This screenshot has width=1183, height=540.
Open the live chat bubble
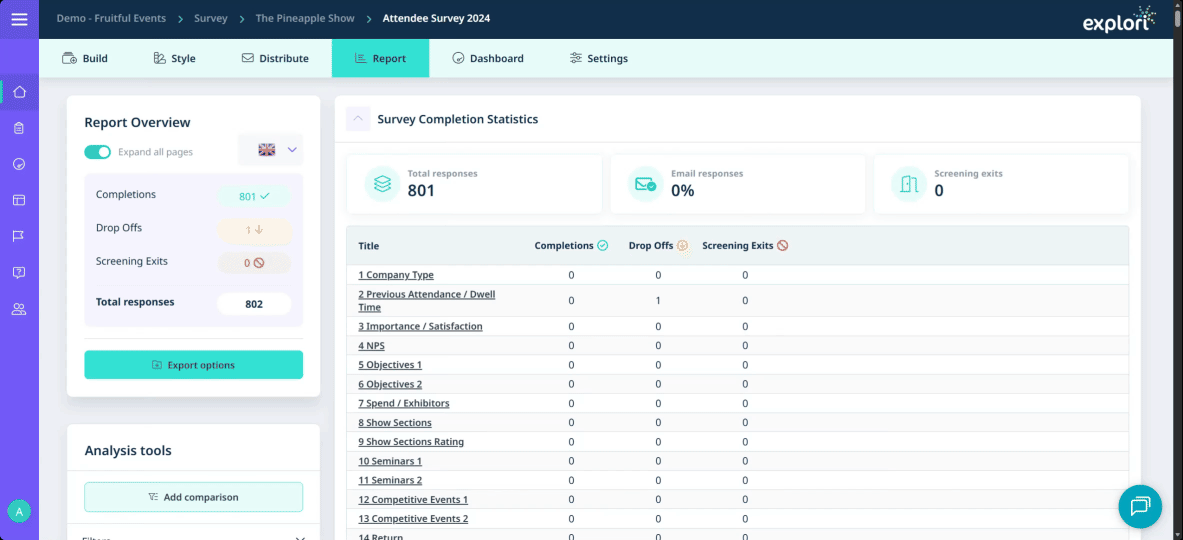(x=1139, y=506)
